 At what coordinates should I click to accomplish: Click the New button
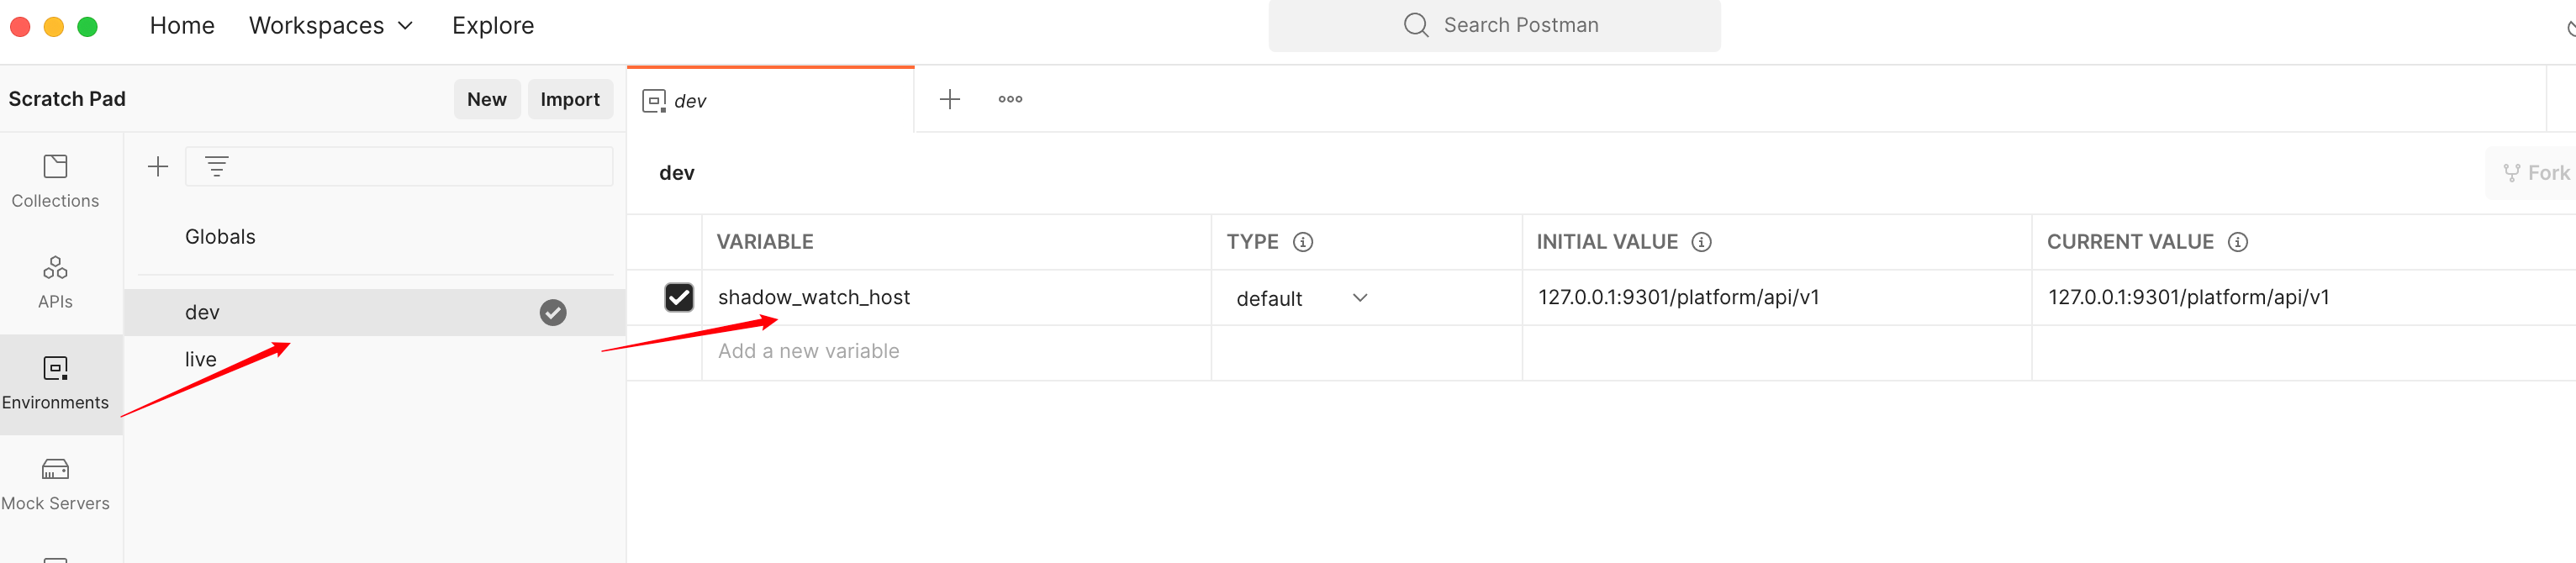(487, 99)
